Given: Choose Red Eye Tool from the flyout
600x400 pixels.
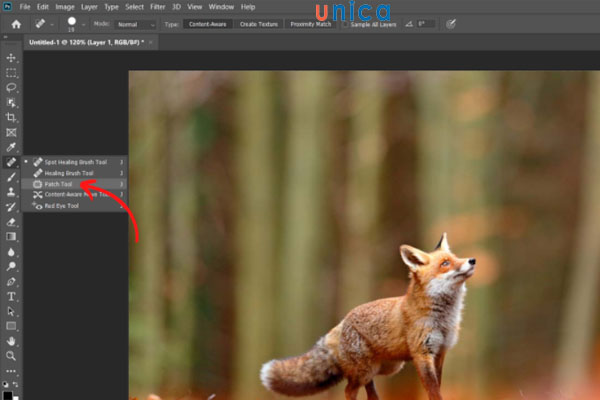Looking at the screenshot, I should [62, 206].
